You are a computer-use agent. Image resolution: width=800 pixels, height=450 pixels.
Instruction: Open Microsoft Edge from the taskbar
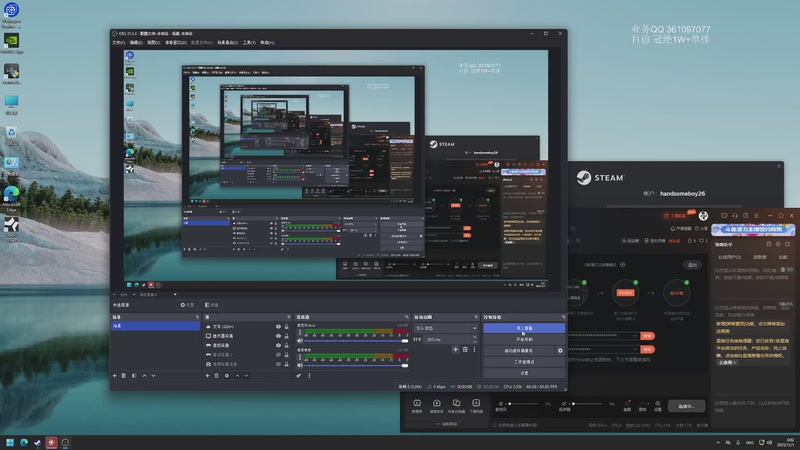(23, 442)
